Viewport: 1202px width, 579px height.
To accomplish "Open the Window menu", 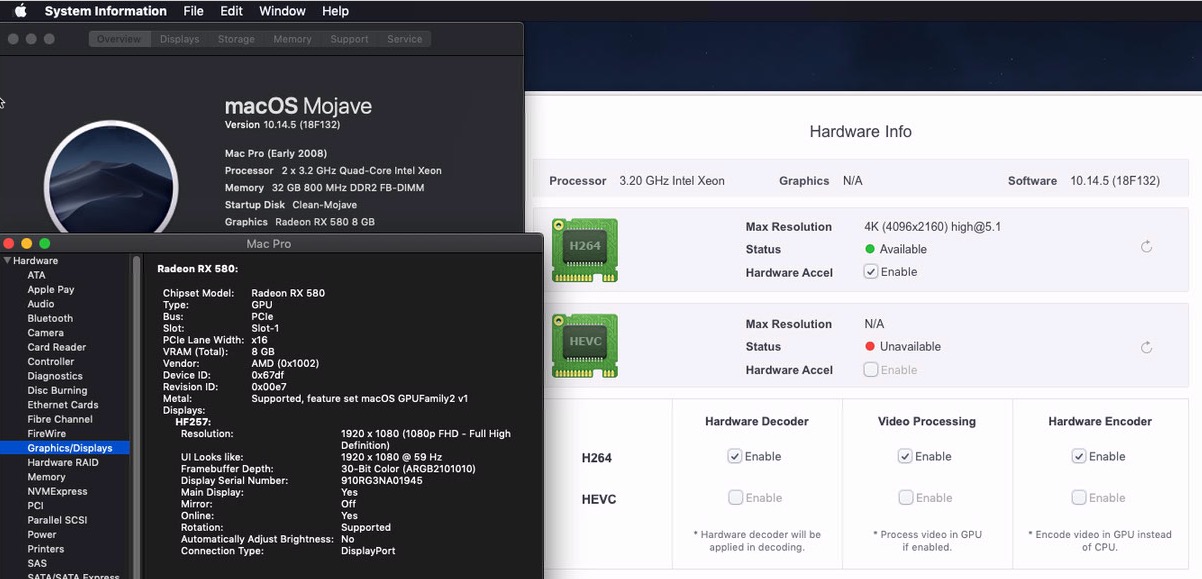I will tap(282, 11).
